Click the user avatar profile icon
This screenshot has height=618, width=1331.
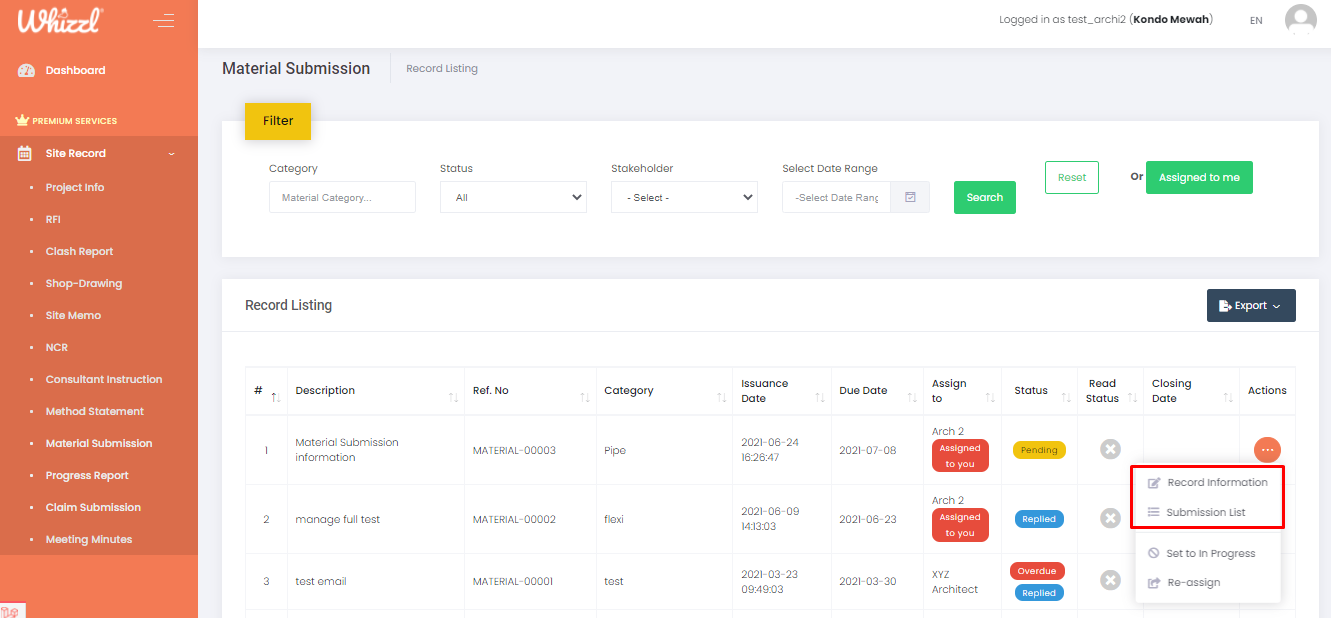1300,20
